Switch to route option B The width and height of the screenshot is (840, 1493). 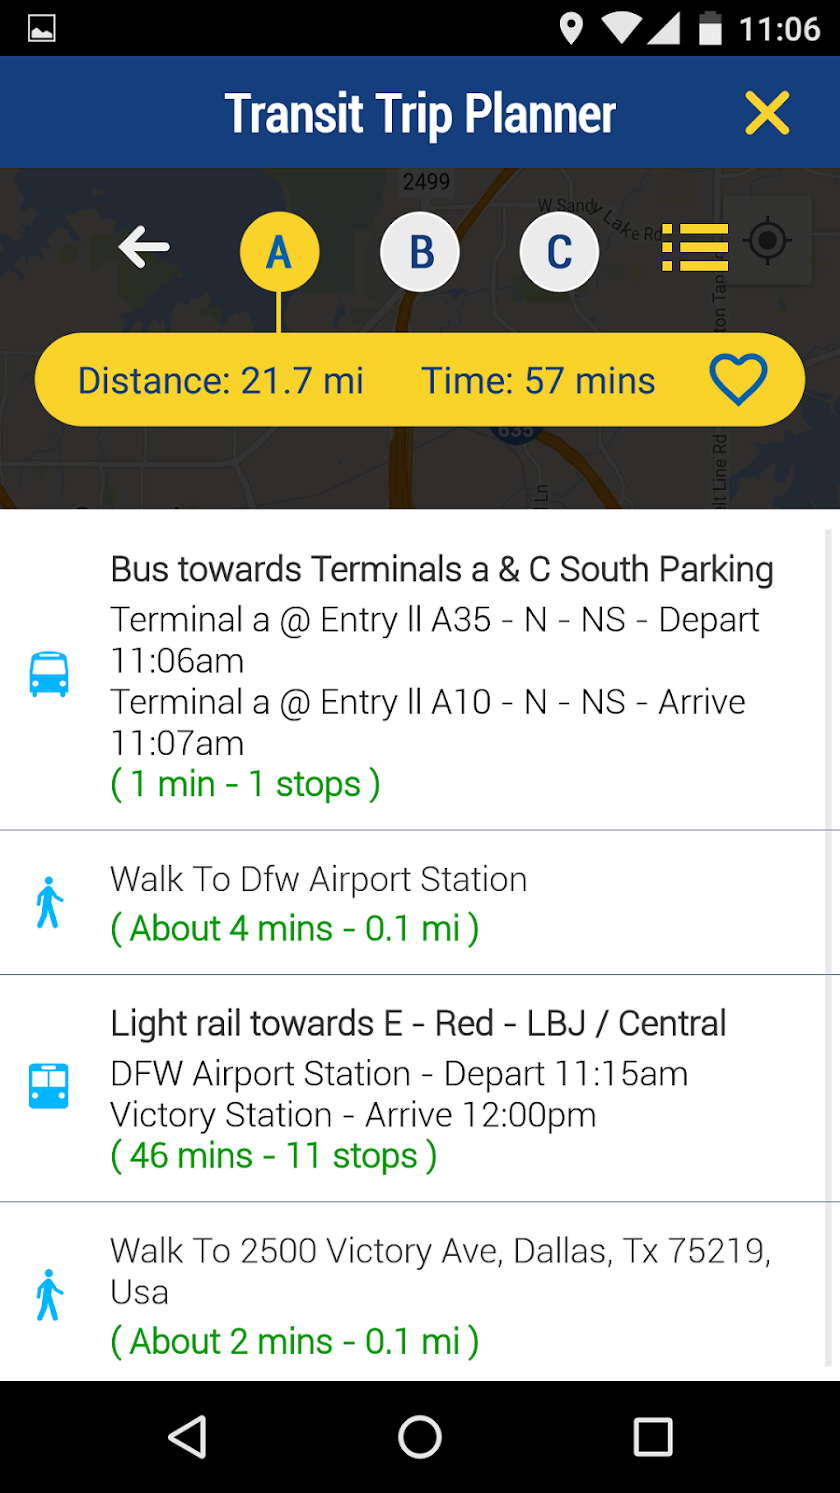point(420,252)
